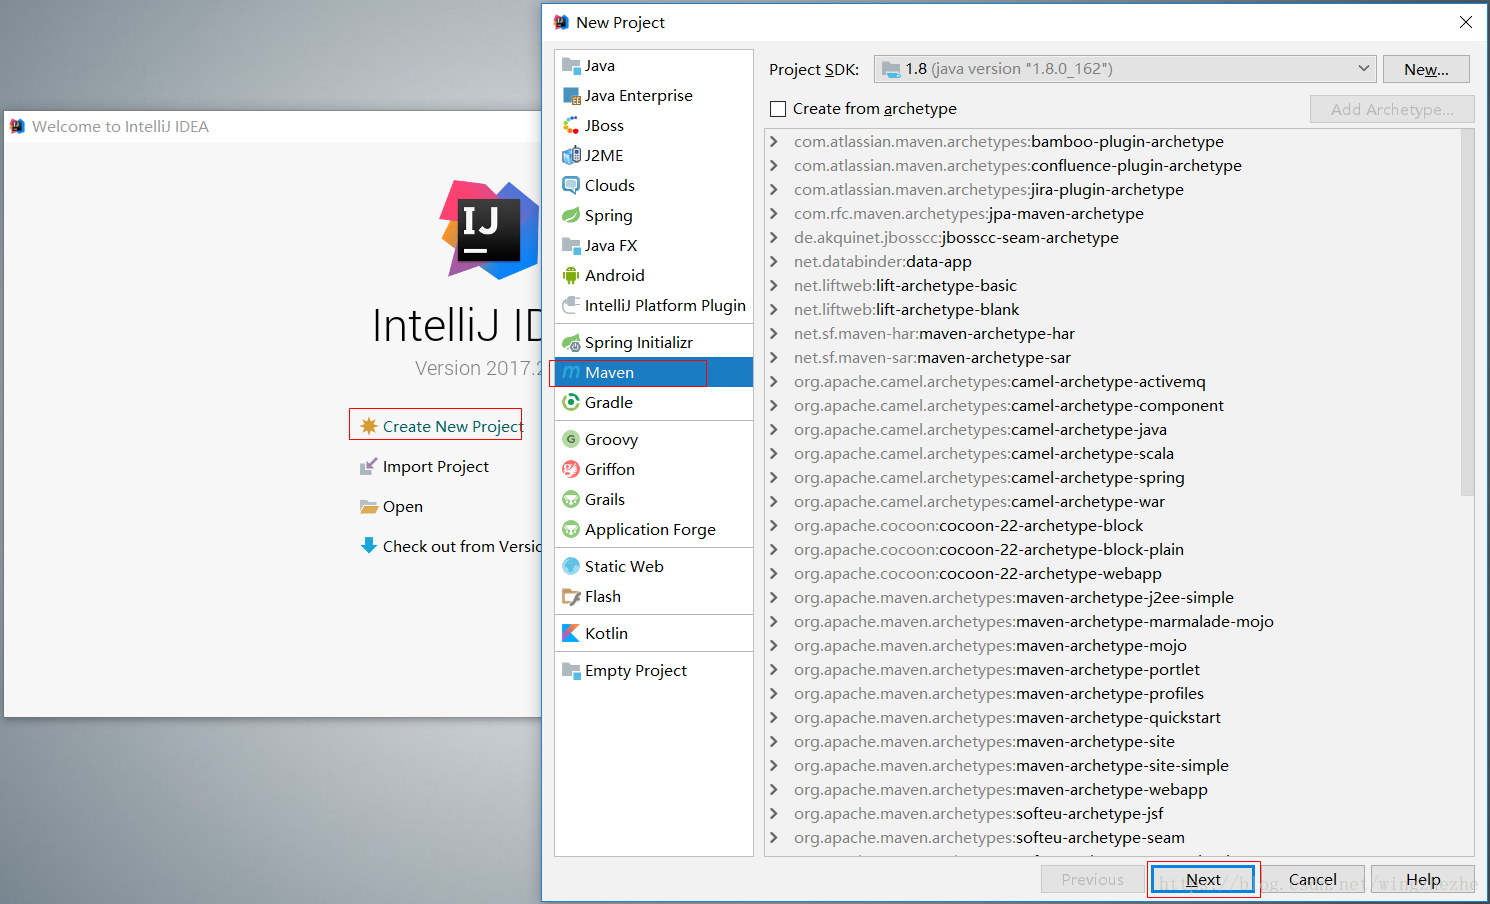
Task: Select Maven project type
Action: pos(654,372)
